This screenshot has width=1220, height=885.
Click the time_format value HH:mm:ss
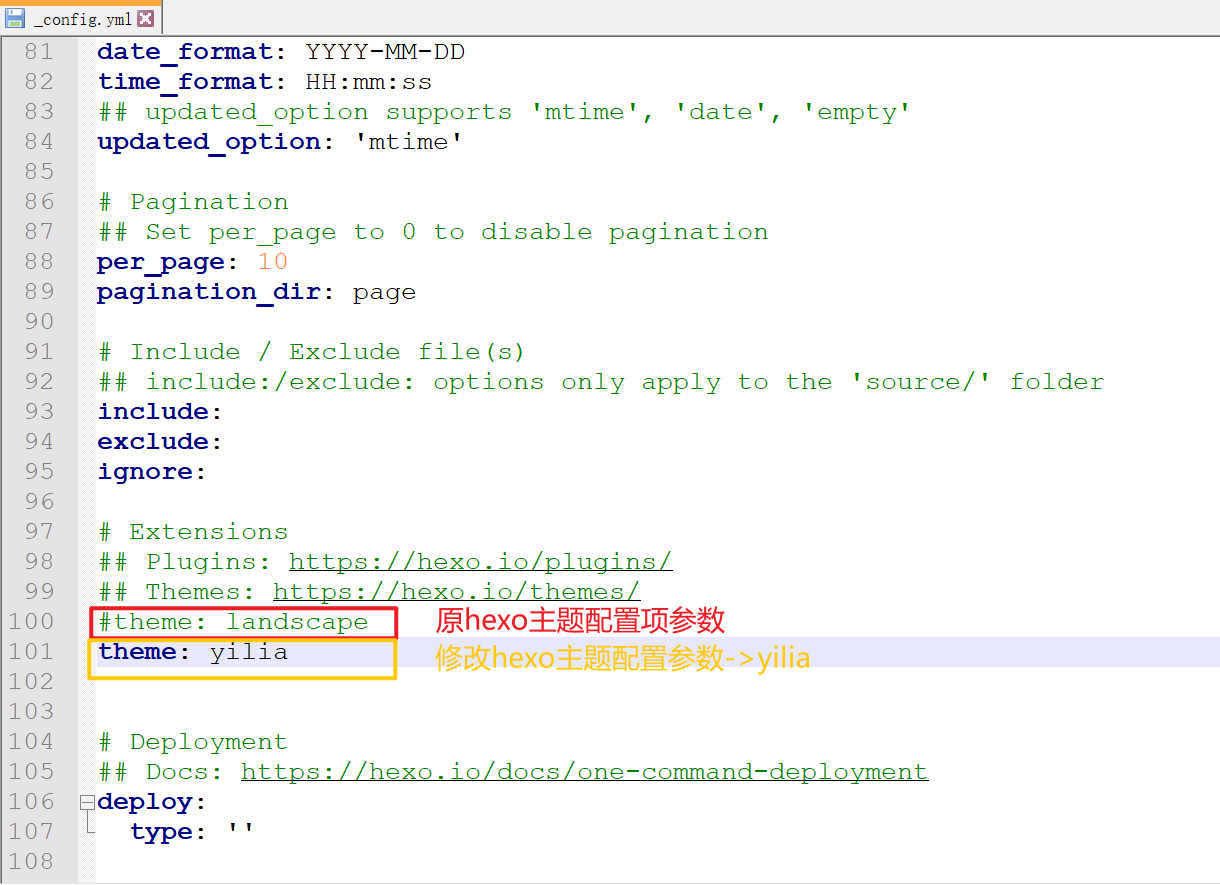coord(368,82)
